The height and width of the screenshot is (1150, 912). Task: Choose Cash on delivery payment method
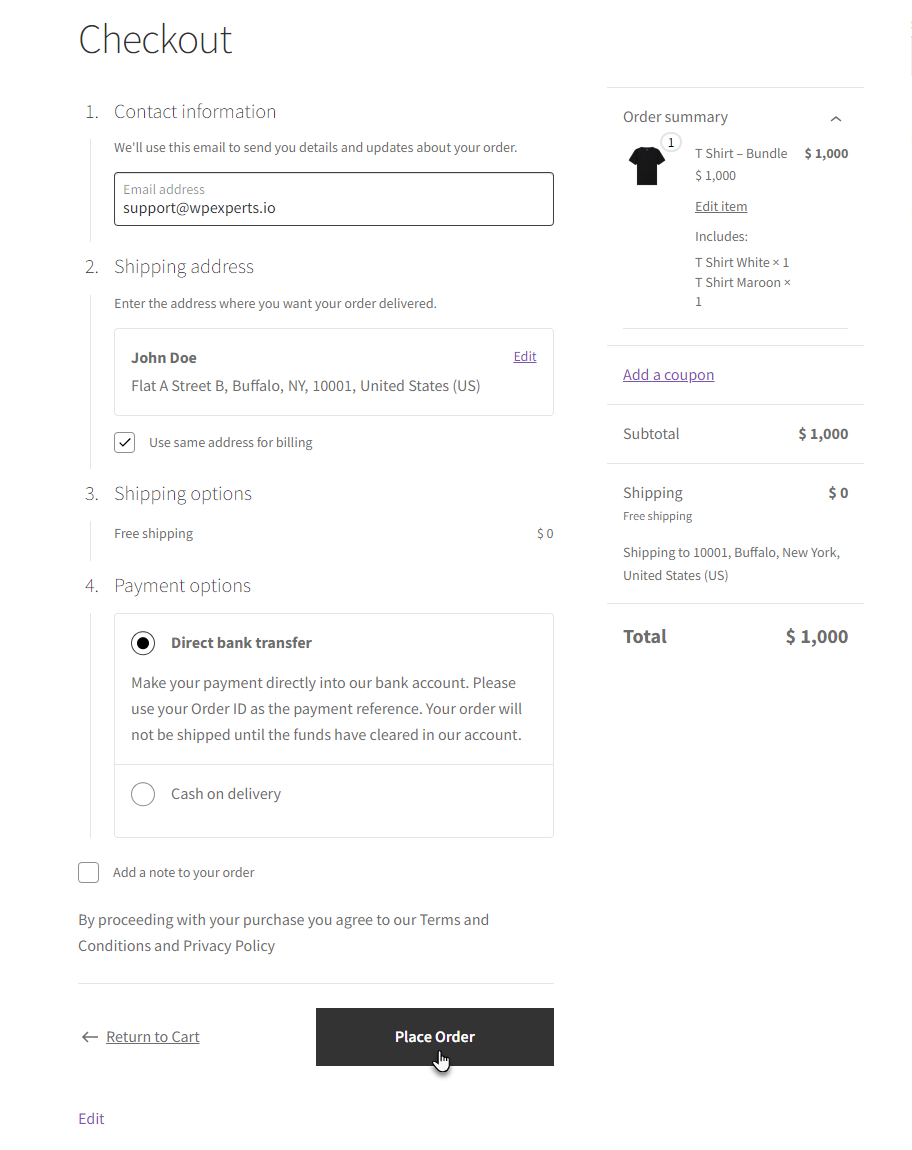click(143, 794)
